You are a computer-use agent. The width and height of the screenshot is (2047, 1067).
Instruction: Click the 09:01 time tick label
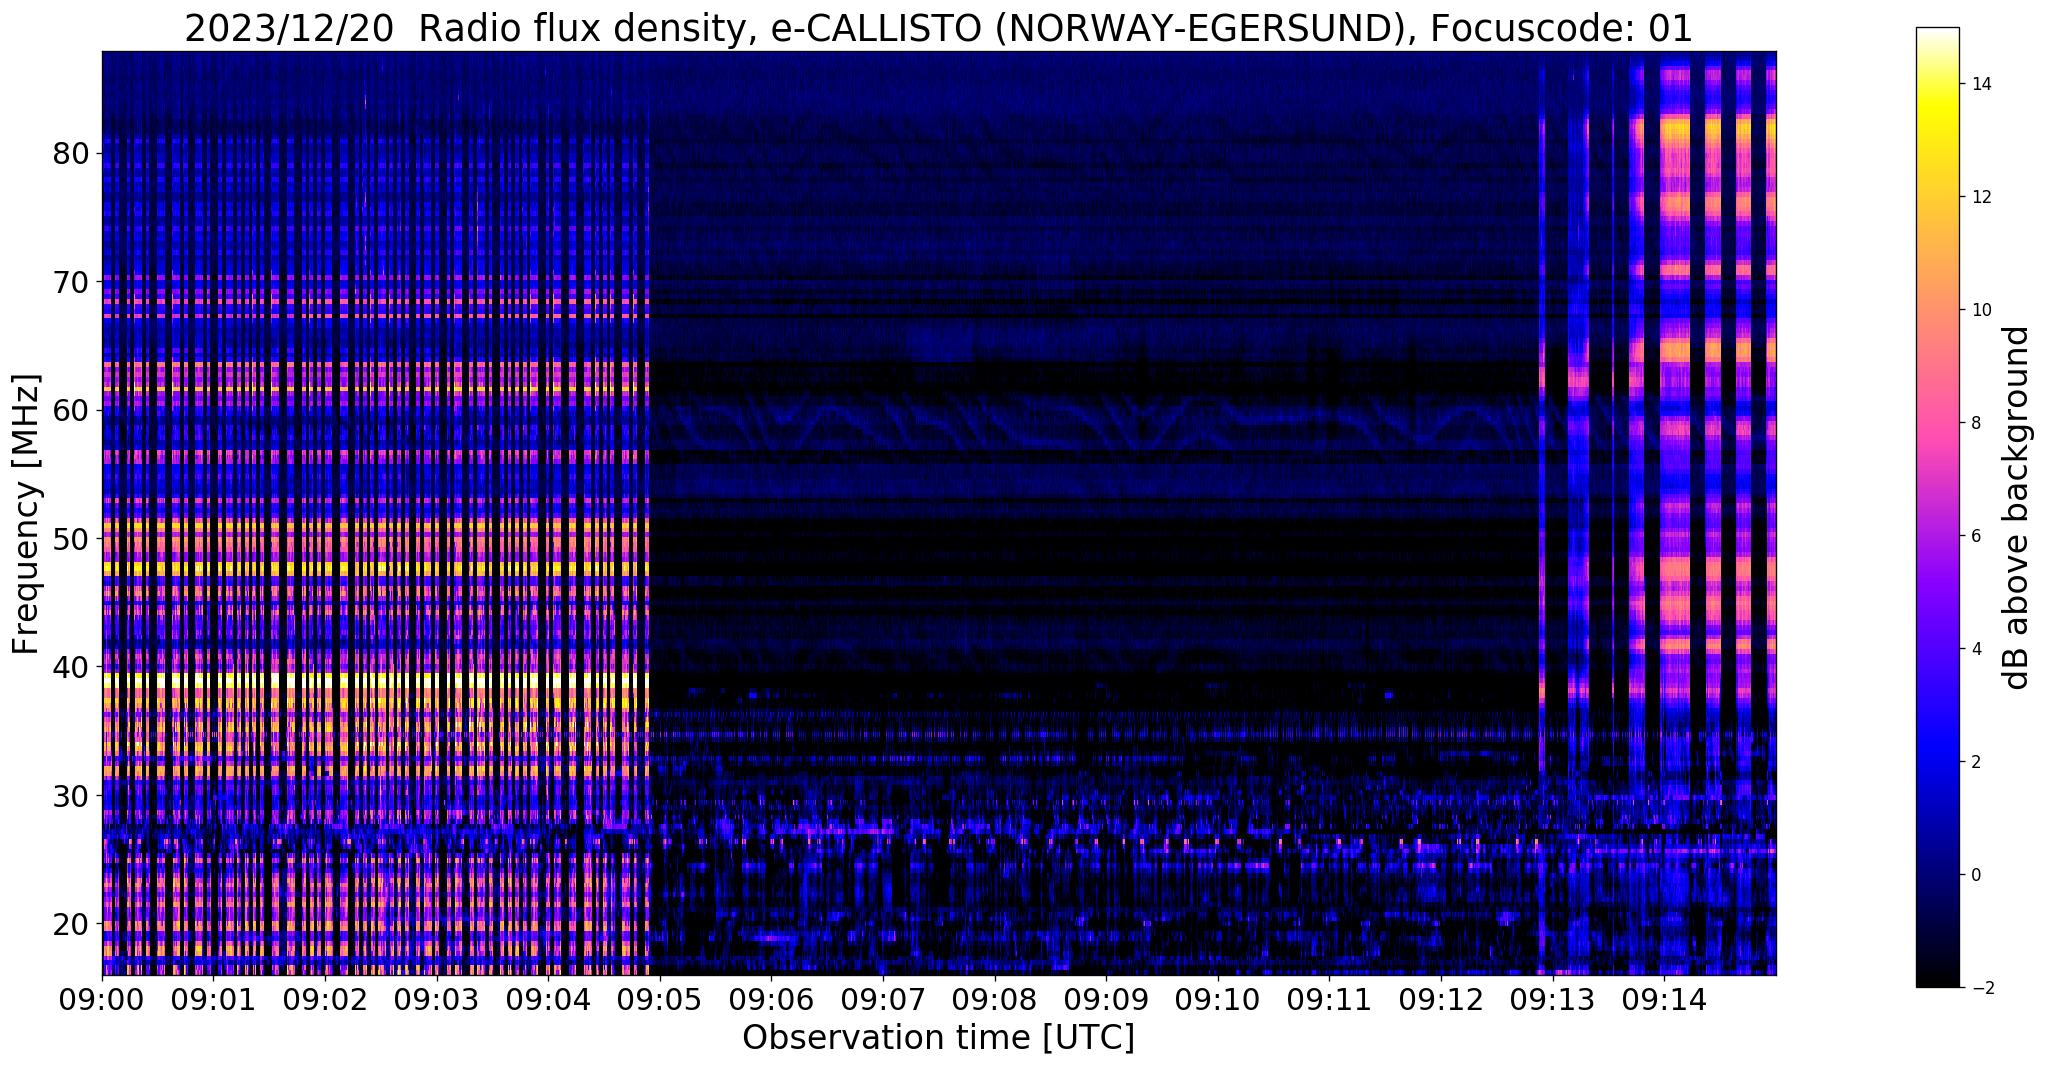pyautogui.click(x=213, y=998)
